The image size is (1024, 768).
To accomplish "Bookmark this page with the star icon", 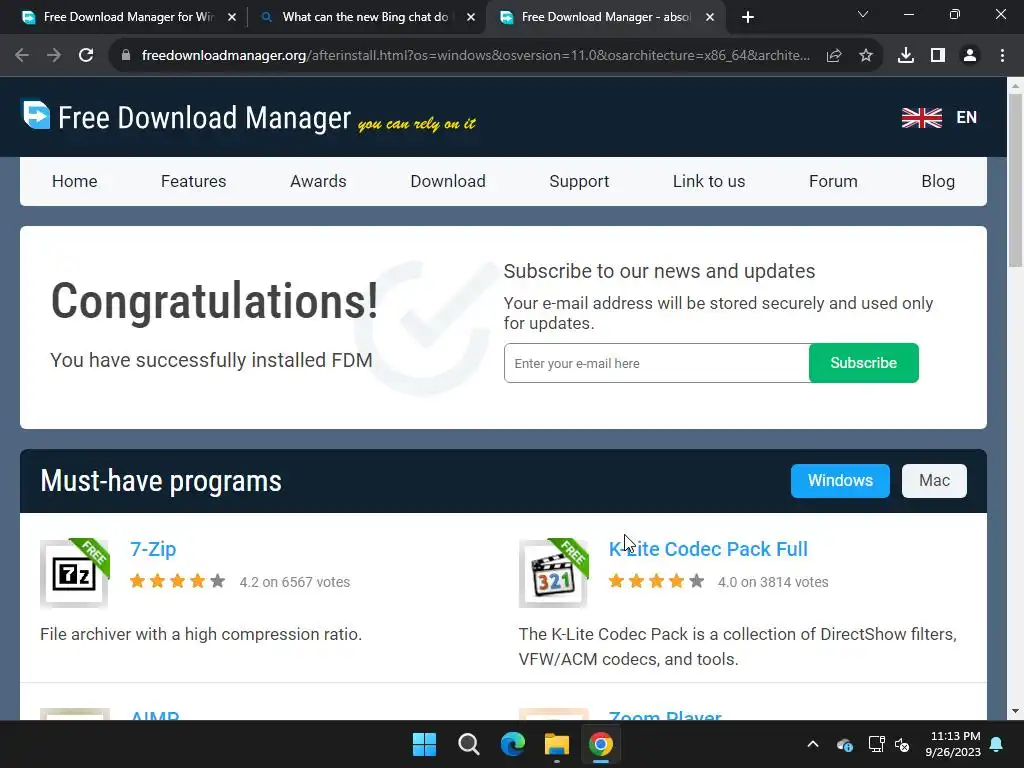I will click(x=866, y=56).
